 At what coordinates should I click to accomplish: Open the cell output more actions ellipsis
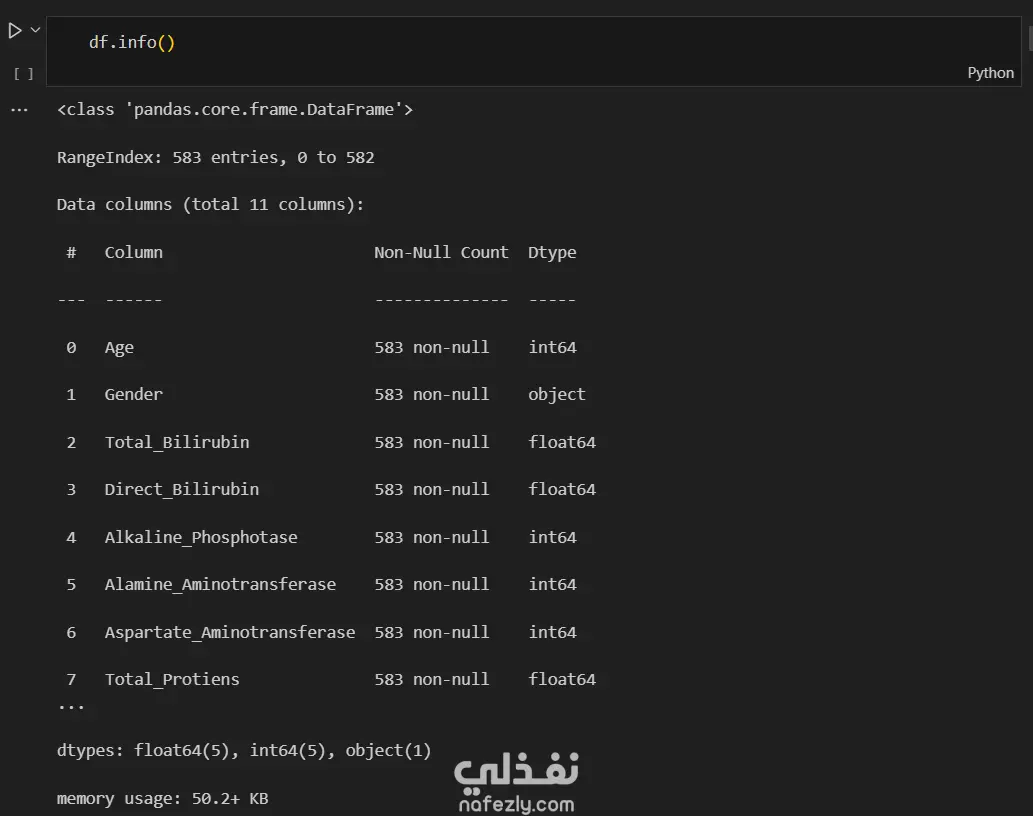19,110
